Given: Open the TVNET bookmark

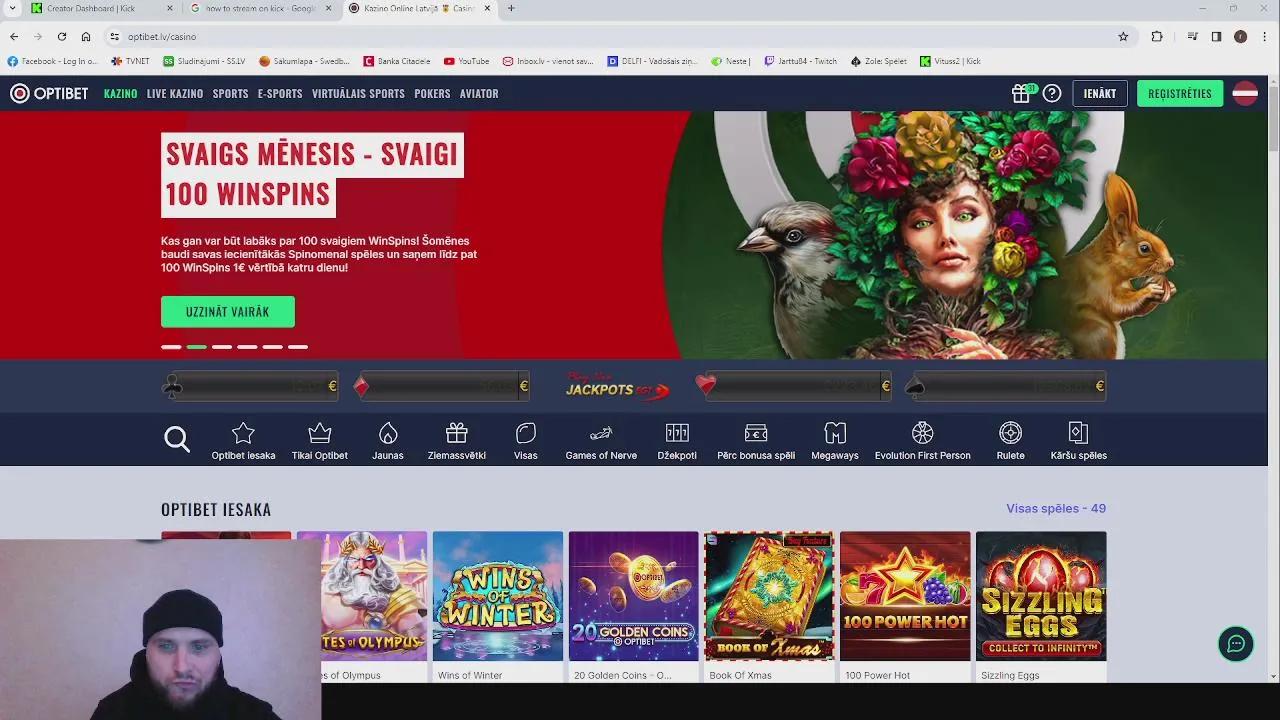Looking at the screenshot, I should (x=130, y=61).
